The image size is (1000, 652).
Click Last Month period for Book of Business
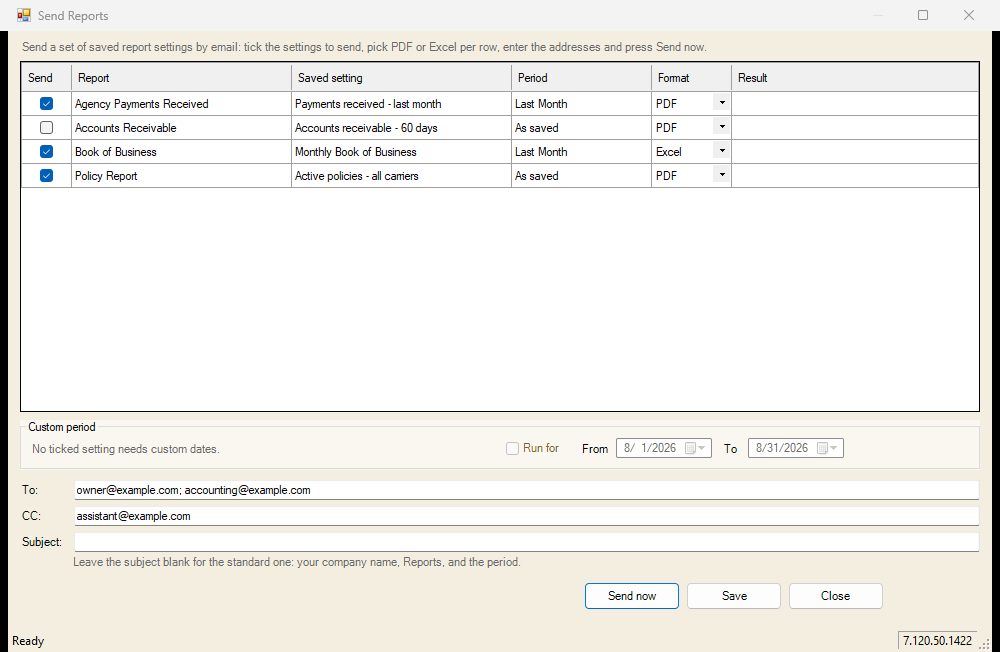(x=582, y=152)
